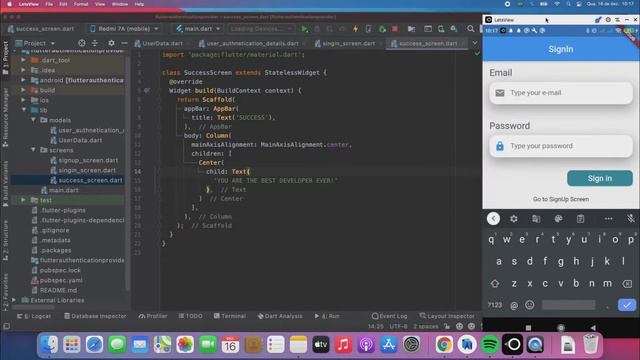This screenshot has width=640, height=360.
Task: Collapse the models folder
Action: tap(33, 120)
